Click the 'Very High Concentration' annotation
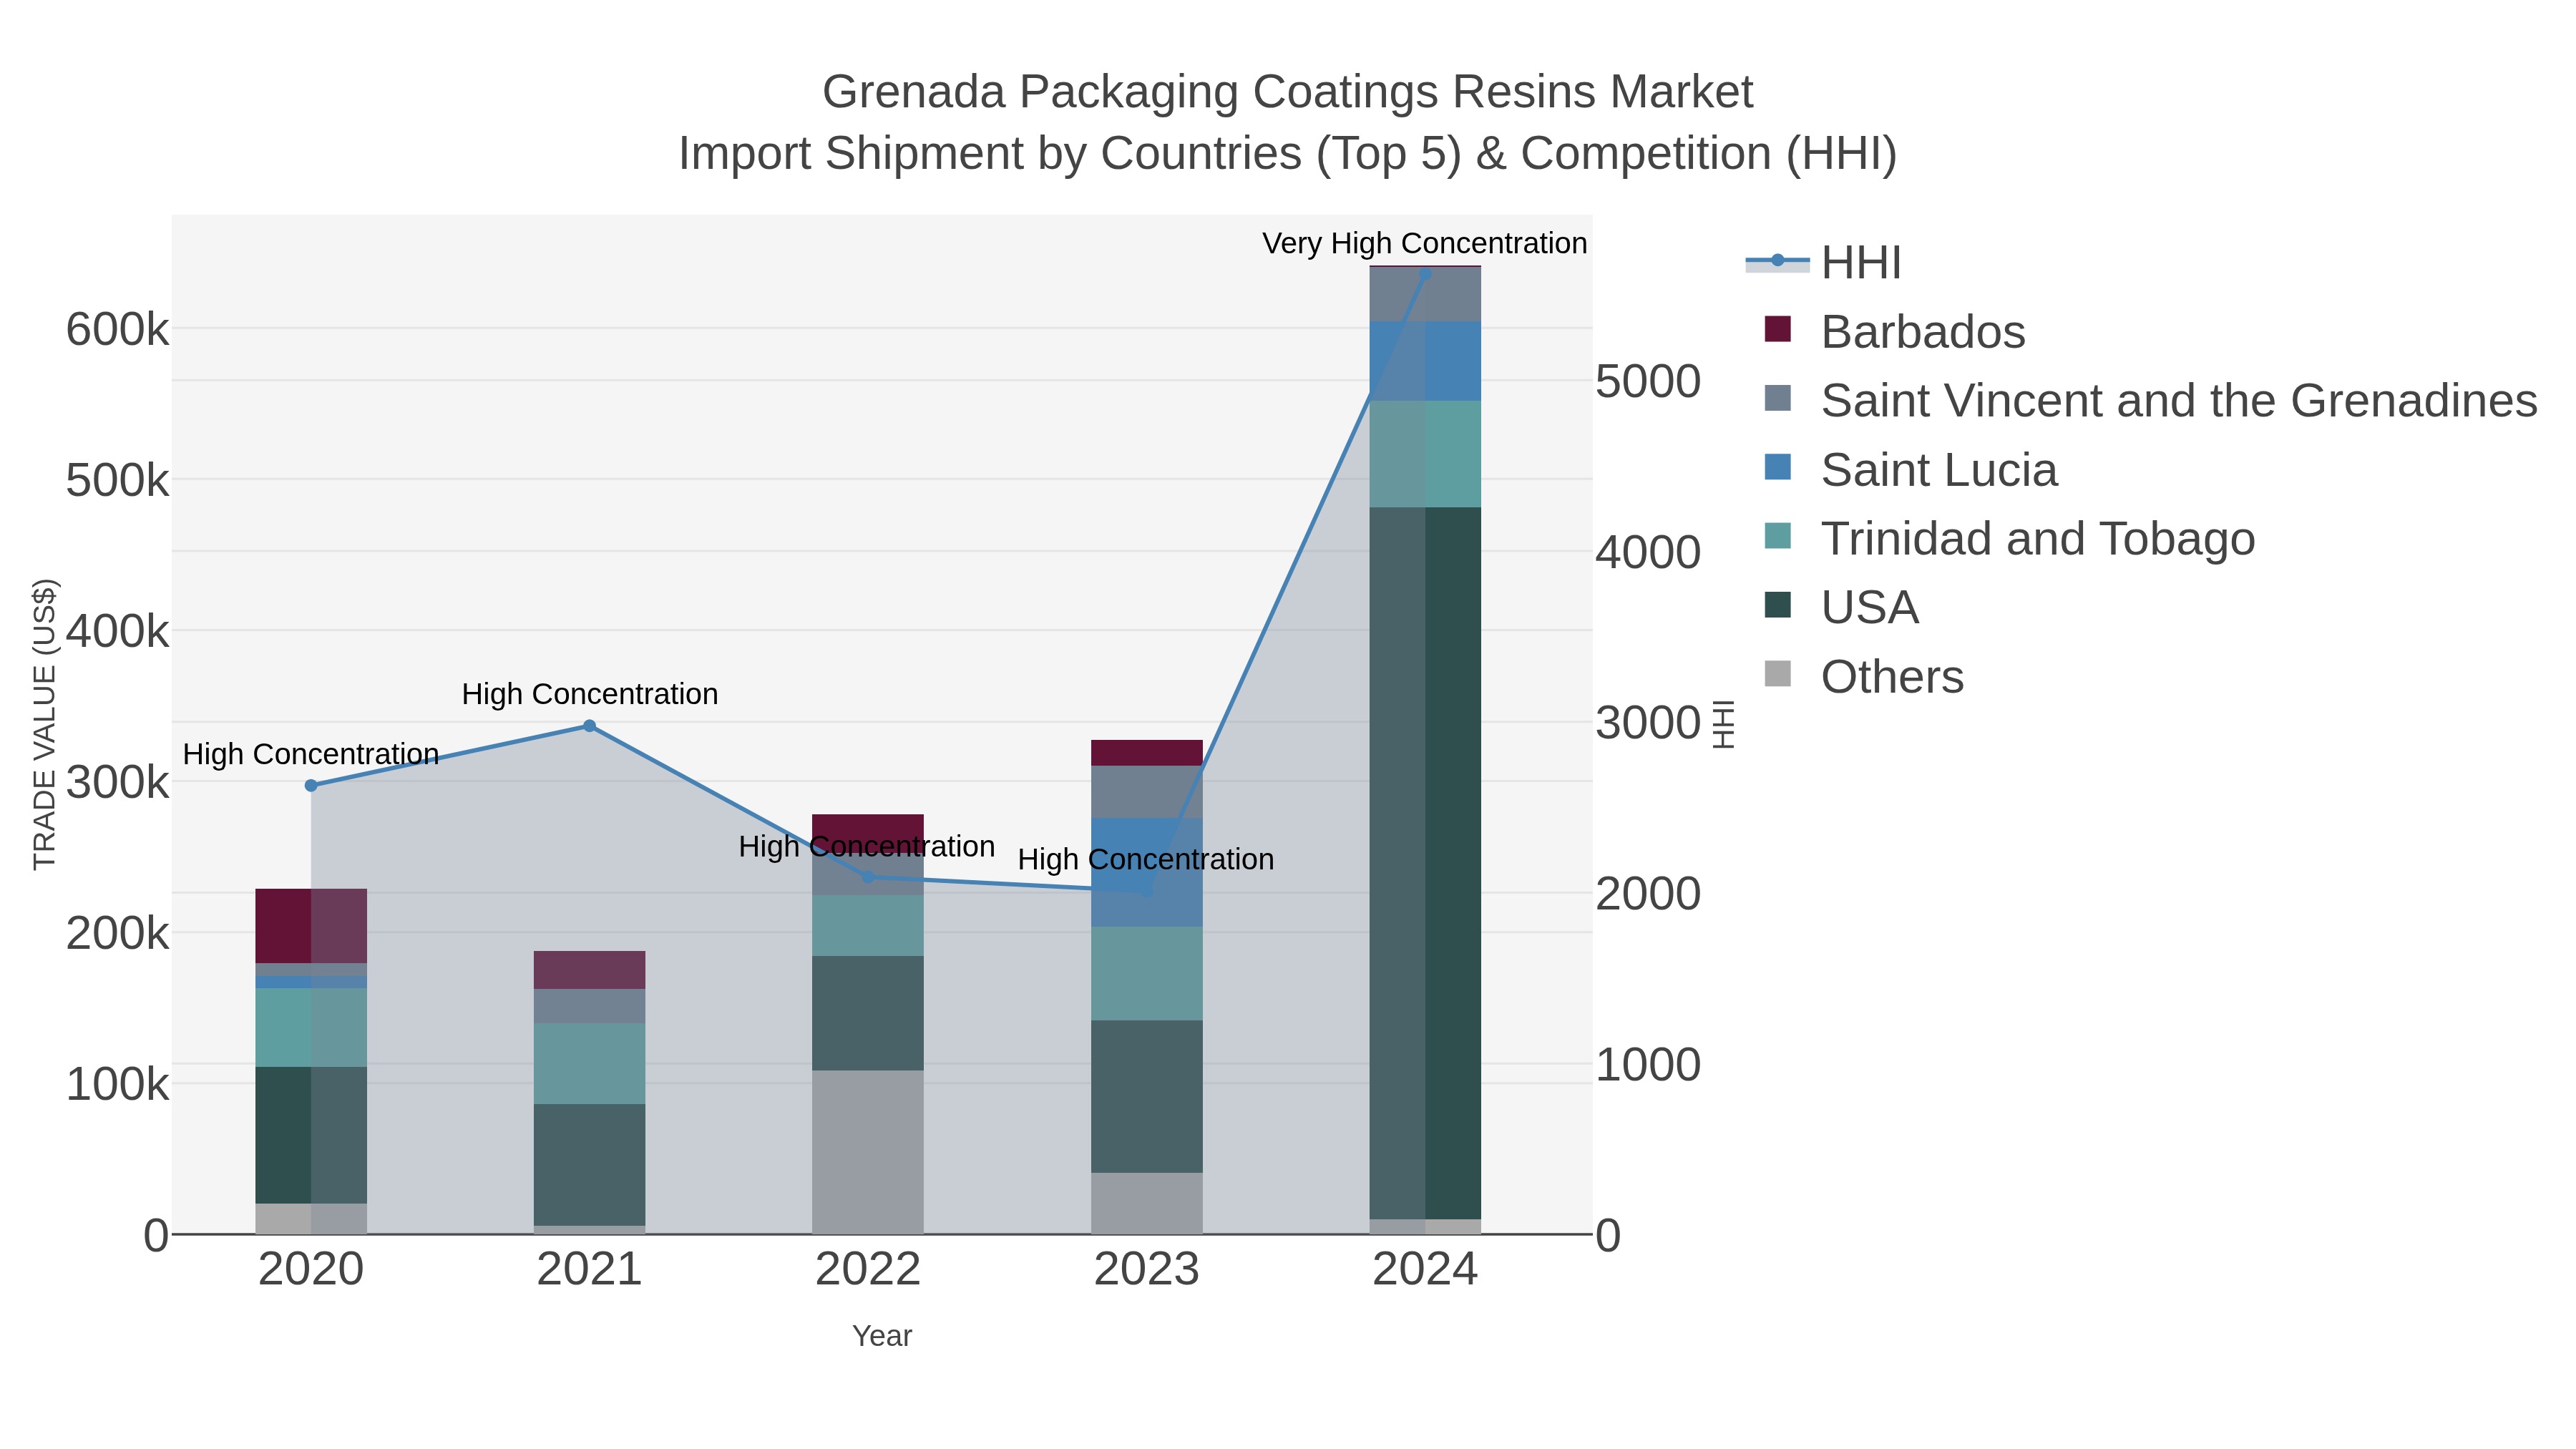Screen dimensions: 2576x1449 (1425, 243)
